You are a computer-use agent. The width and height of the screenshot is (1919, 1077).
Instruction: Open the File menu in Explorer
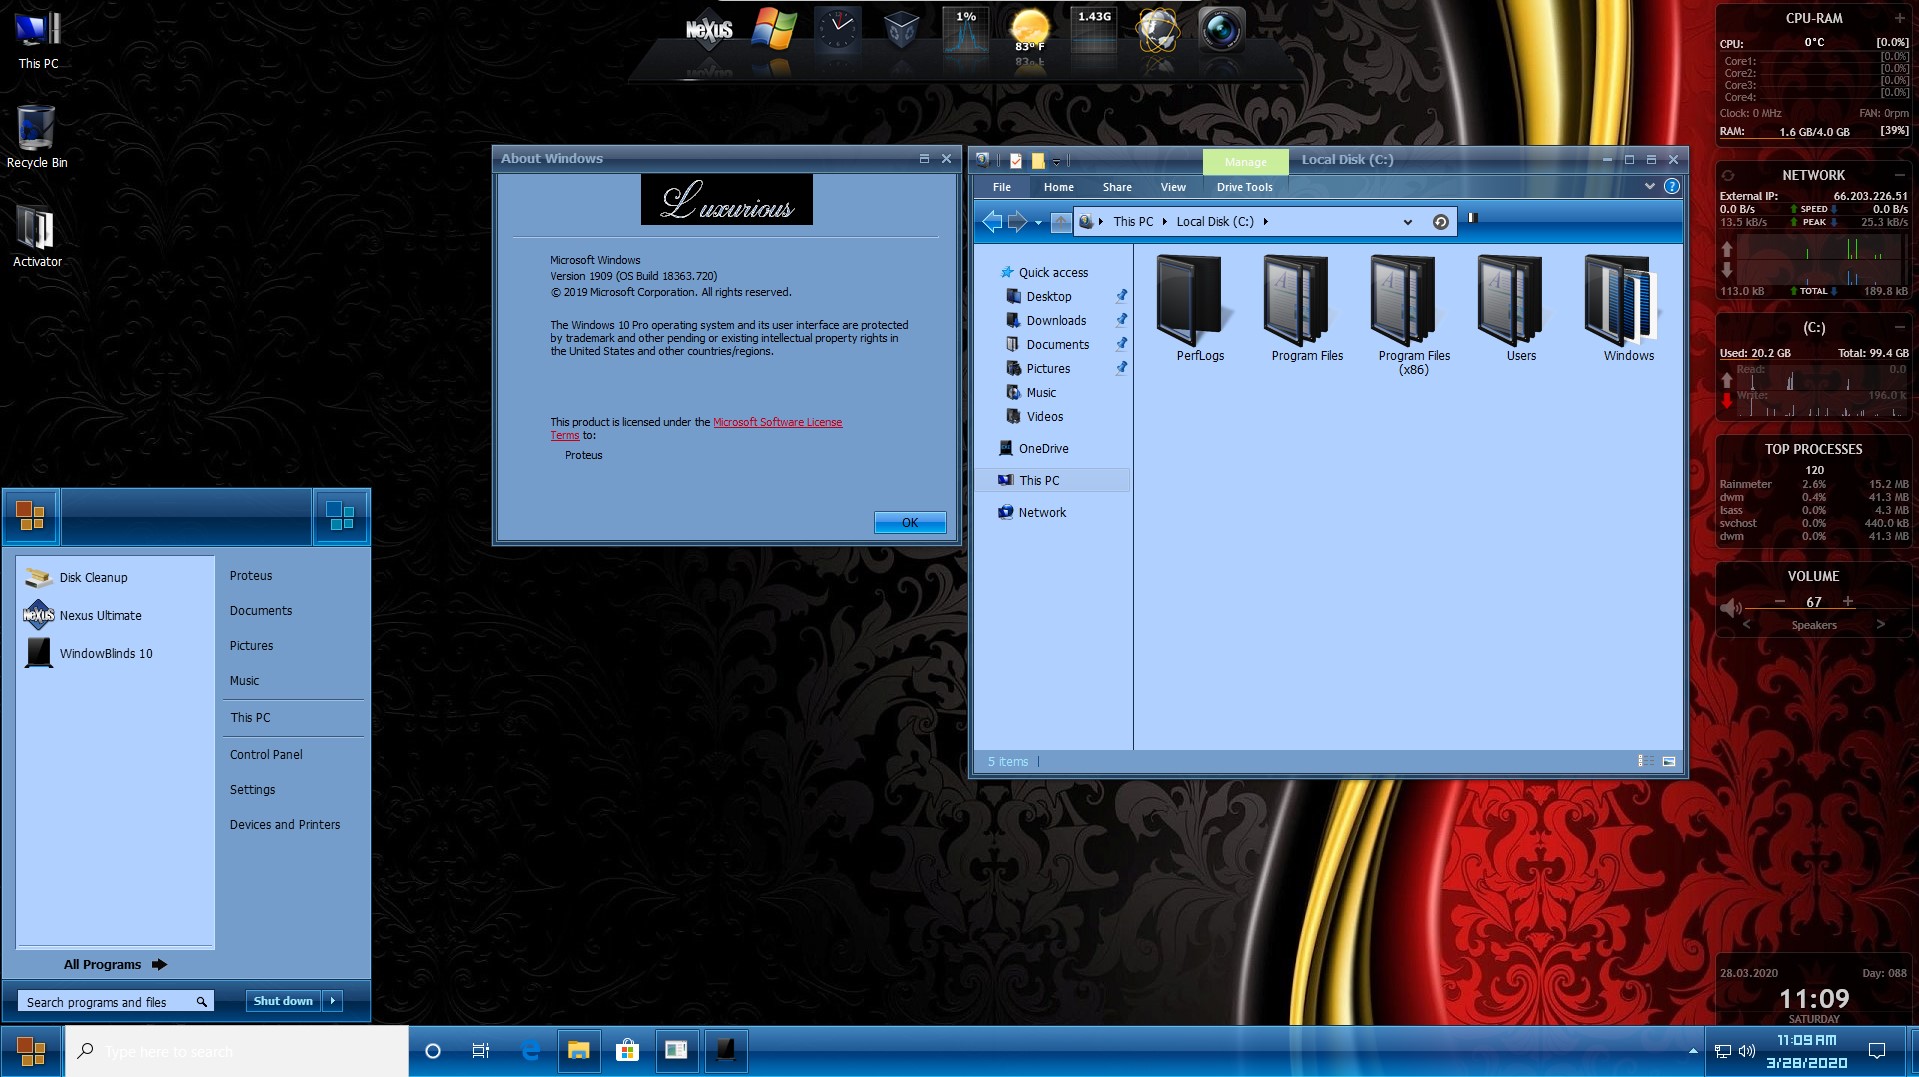(1001, 187)
